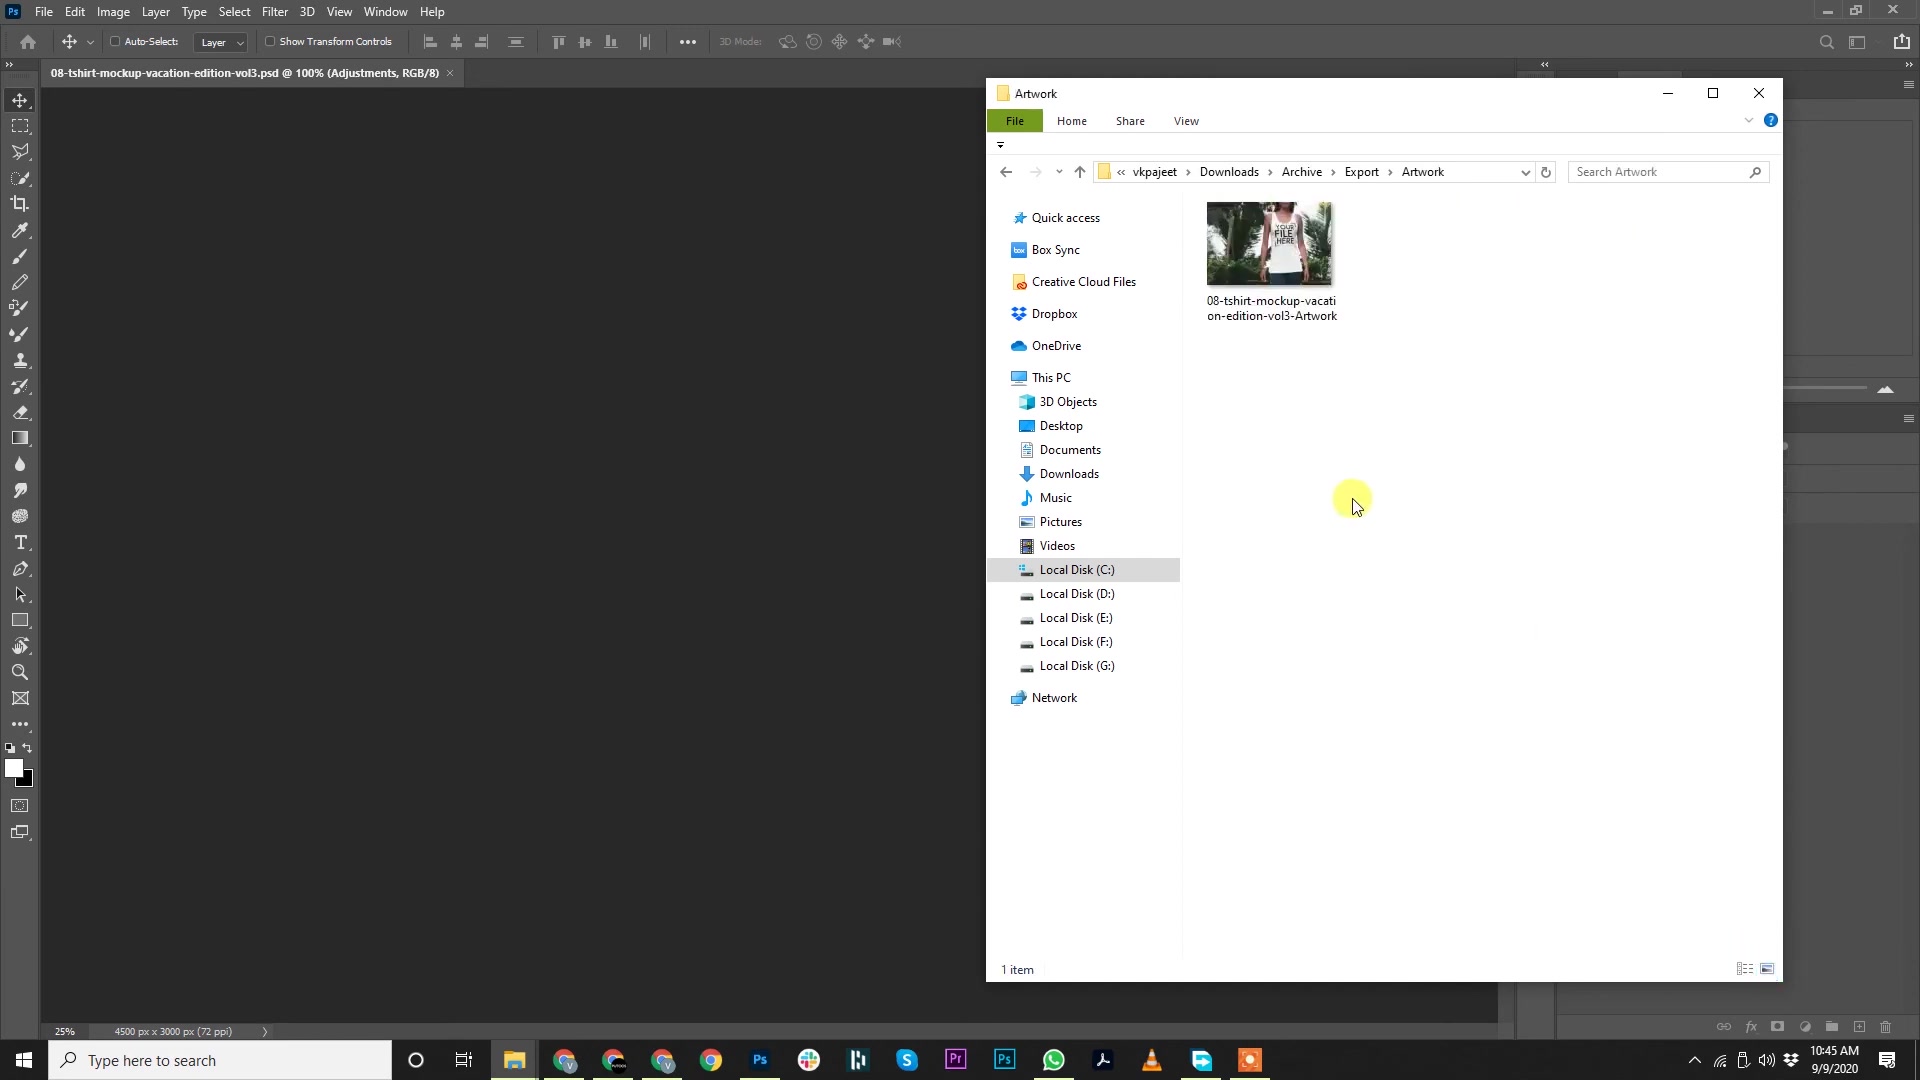Enable Auto-Select in the options bar
1920x1080 pixels.
116,41
